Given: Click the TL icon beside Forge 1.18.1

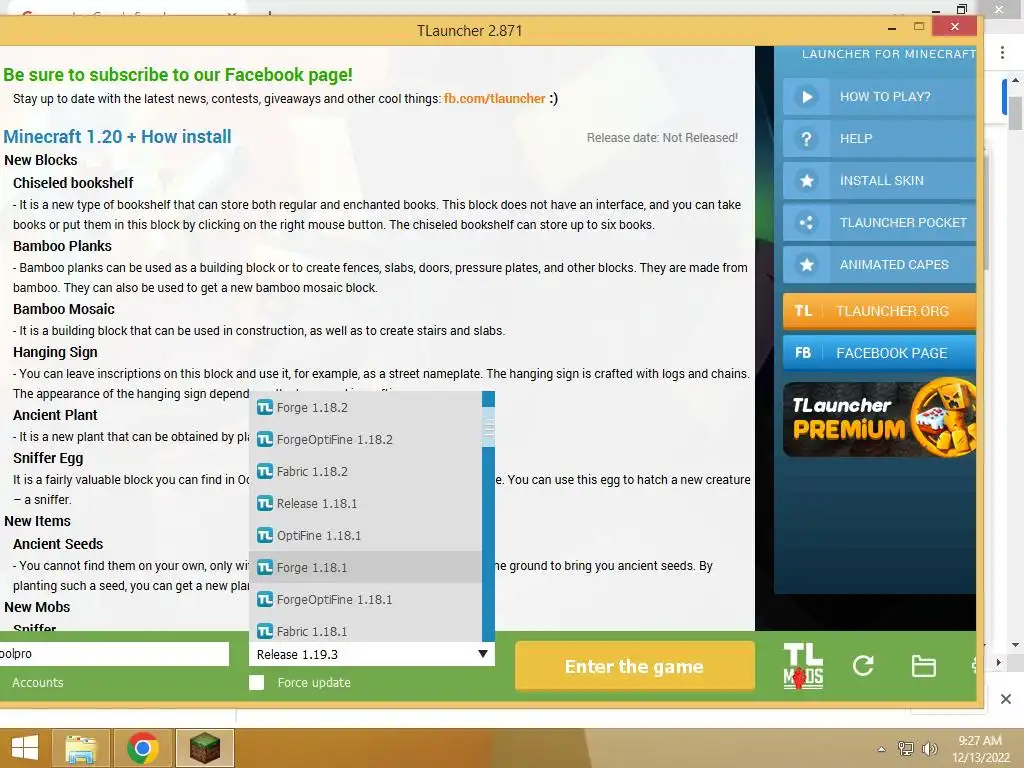Looking at the screenshot, I should click(264, 568).
